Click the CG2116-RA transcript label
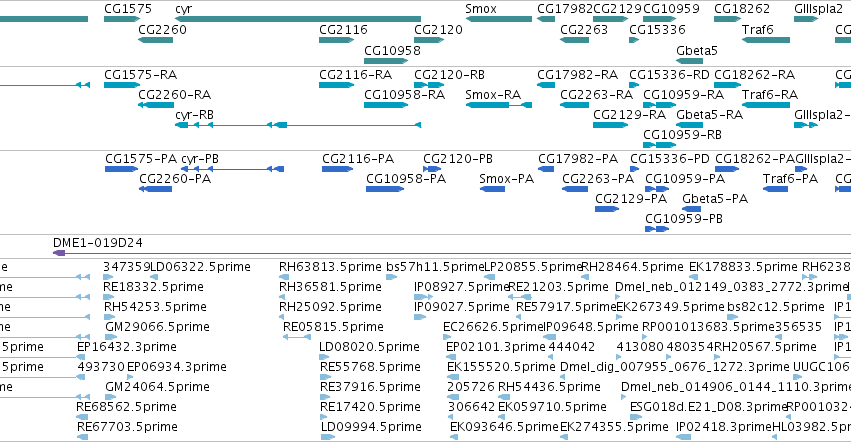This screenshot has height=442, width=851. 355,74
